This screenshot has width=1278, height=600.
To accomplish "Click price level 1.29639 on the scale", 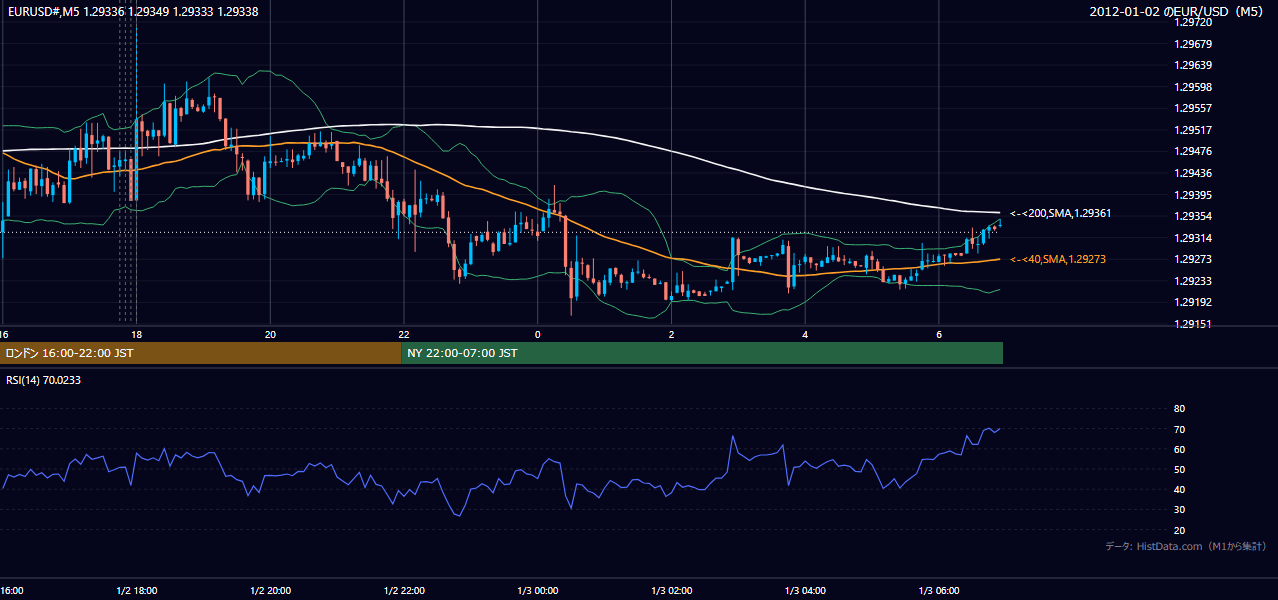I will point(1193,65).
